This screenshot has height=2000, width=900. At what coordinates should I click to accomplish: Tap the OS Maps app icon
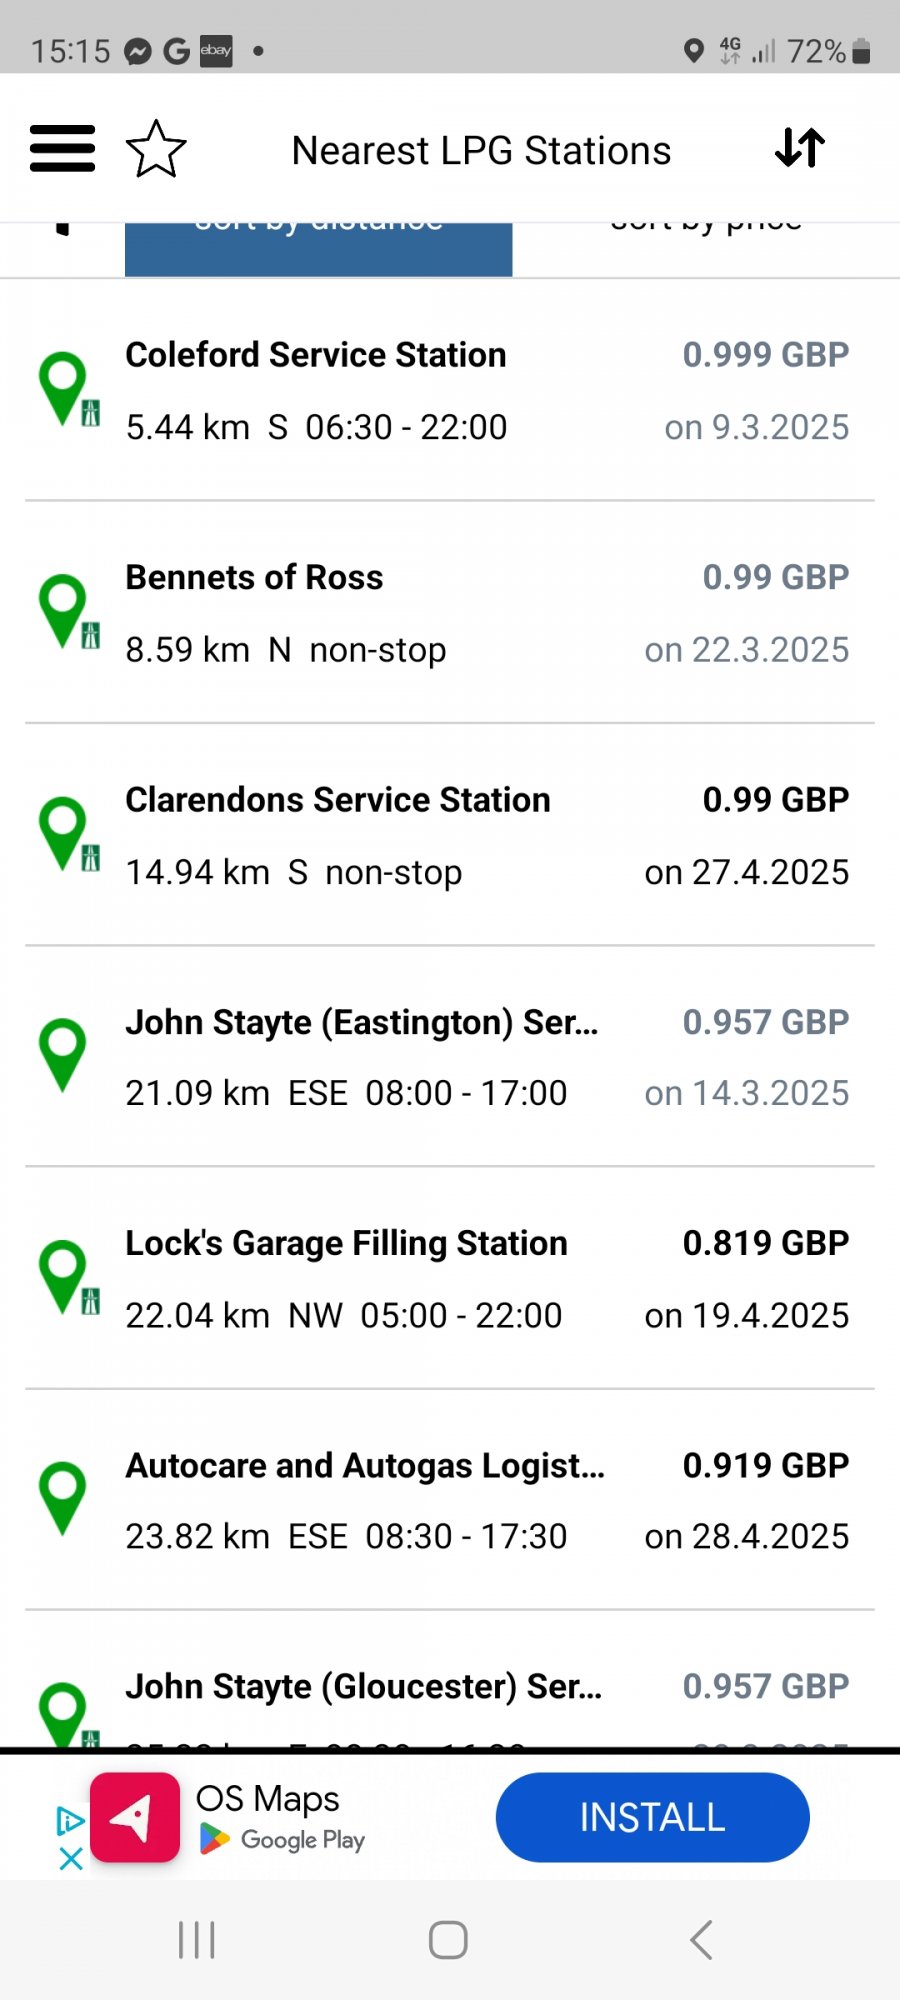coord(135,1817)
